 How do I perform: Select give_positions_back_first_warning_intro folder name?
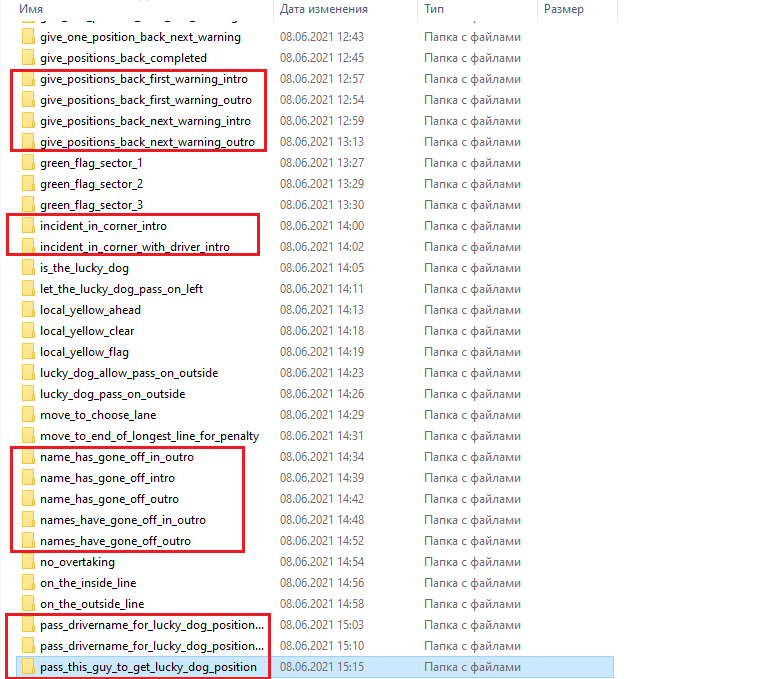tap(145, 79)
